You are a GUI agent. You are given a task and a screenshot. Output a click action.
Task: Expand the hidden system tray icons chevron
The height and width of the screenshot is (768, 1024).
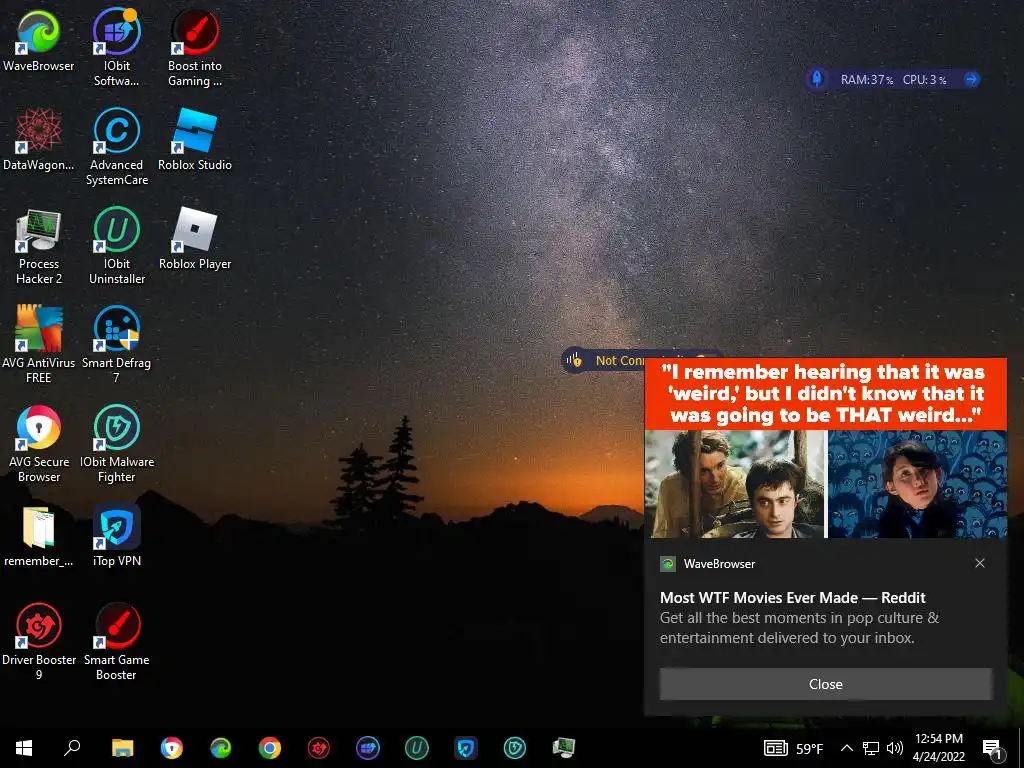click(x=846, y=748)
